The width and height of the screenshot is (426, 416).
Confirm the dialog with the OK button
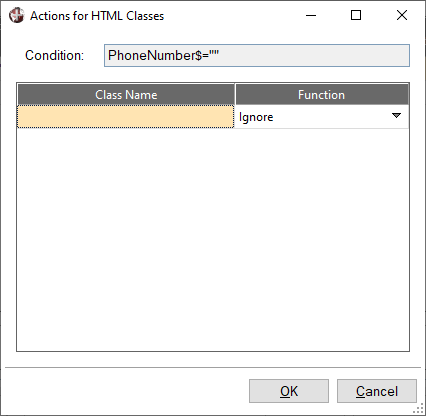pyautogui.click(x=289, y=391)
